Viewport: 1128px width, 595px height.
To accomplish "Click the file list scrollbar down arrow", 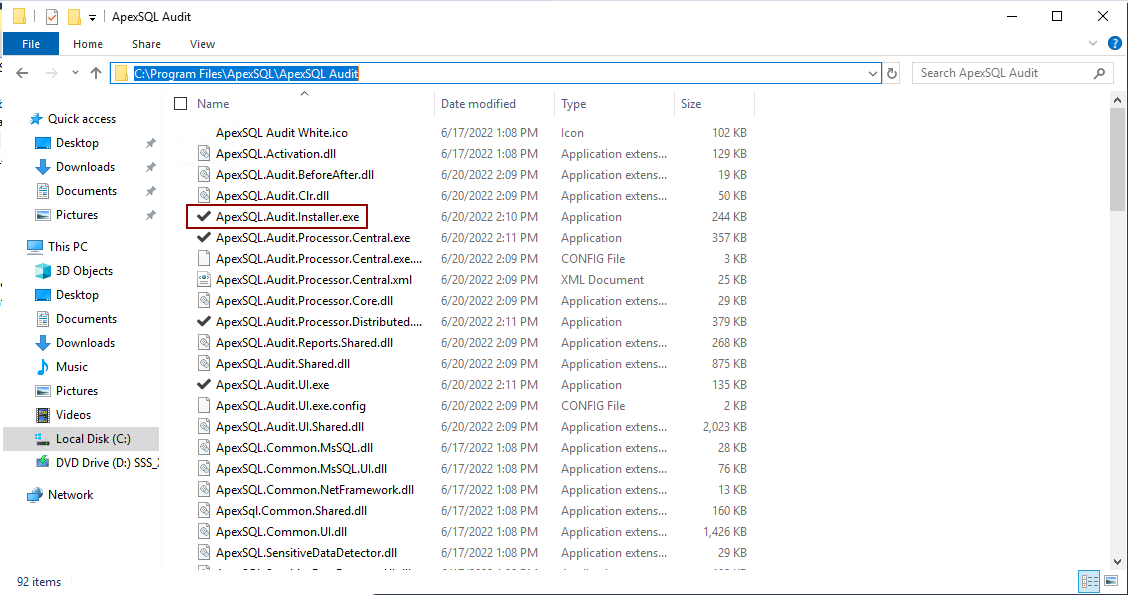I will point(1118,561).
